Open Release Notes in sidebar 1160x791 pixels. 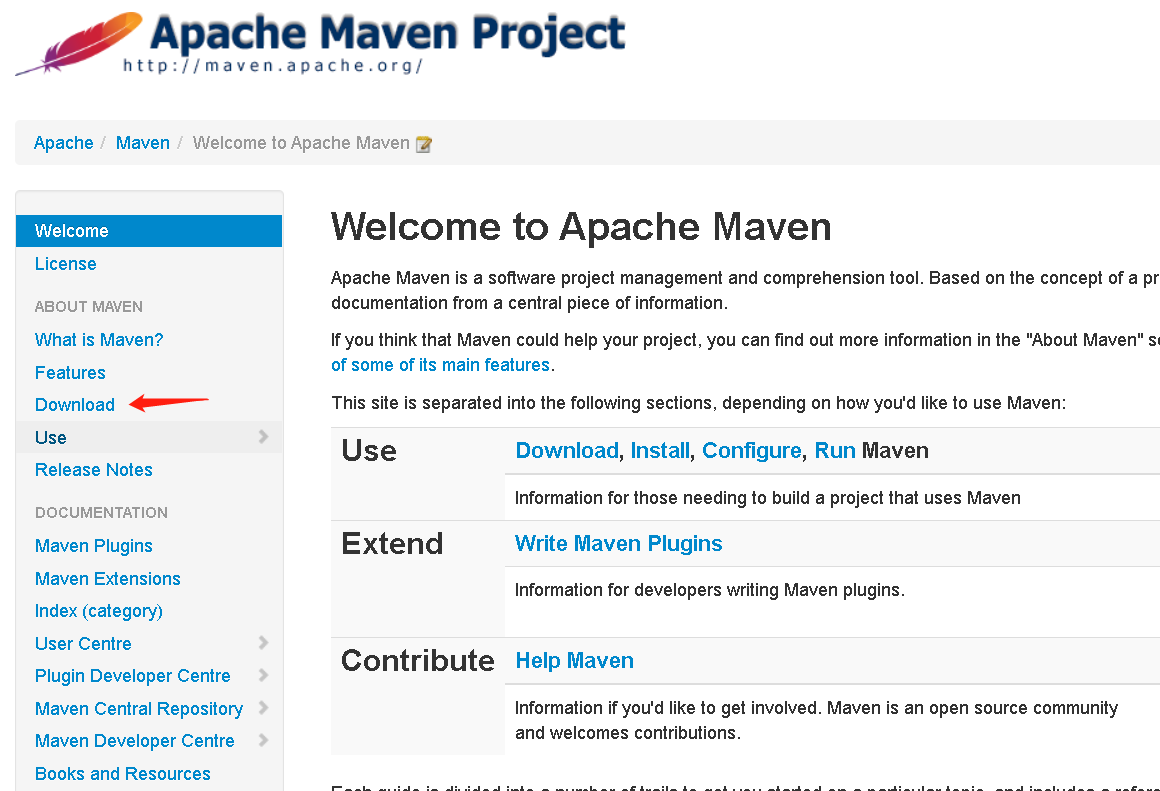tap(94, 470)
